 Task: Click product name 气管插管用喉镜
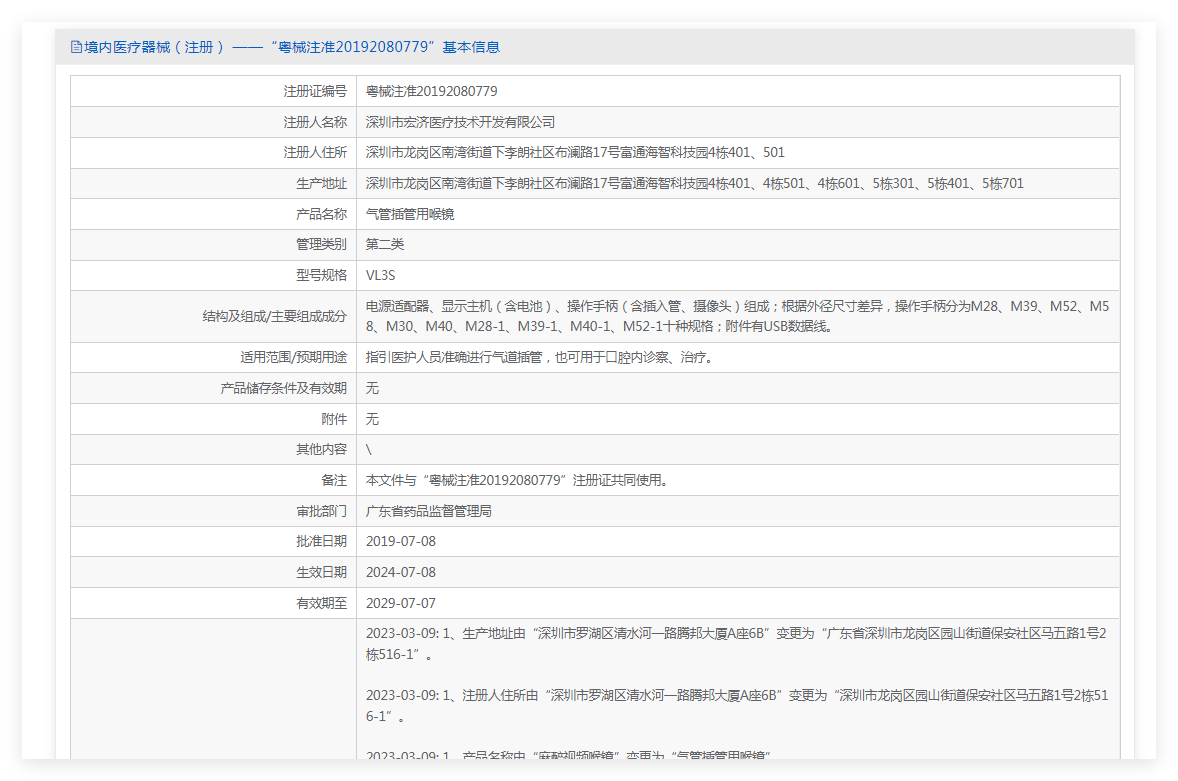(409, 214)
